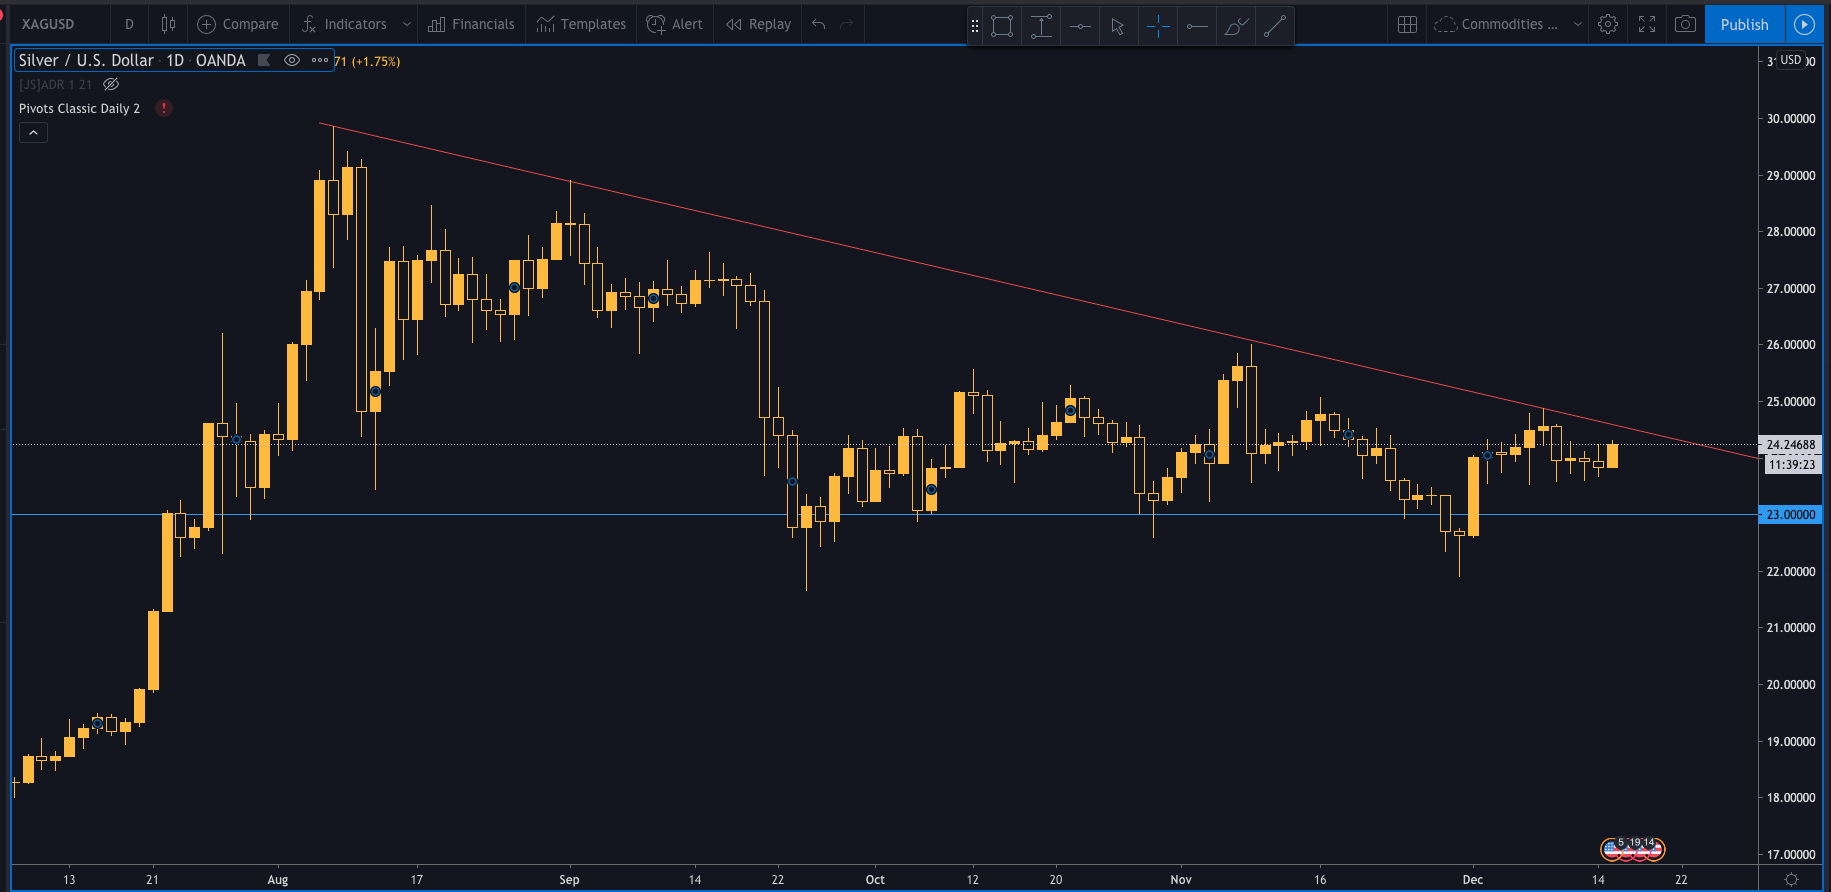
Task: Expand the Indicators favorites dropdown arrow
Action: pos(406,24)
